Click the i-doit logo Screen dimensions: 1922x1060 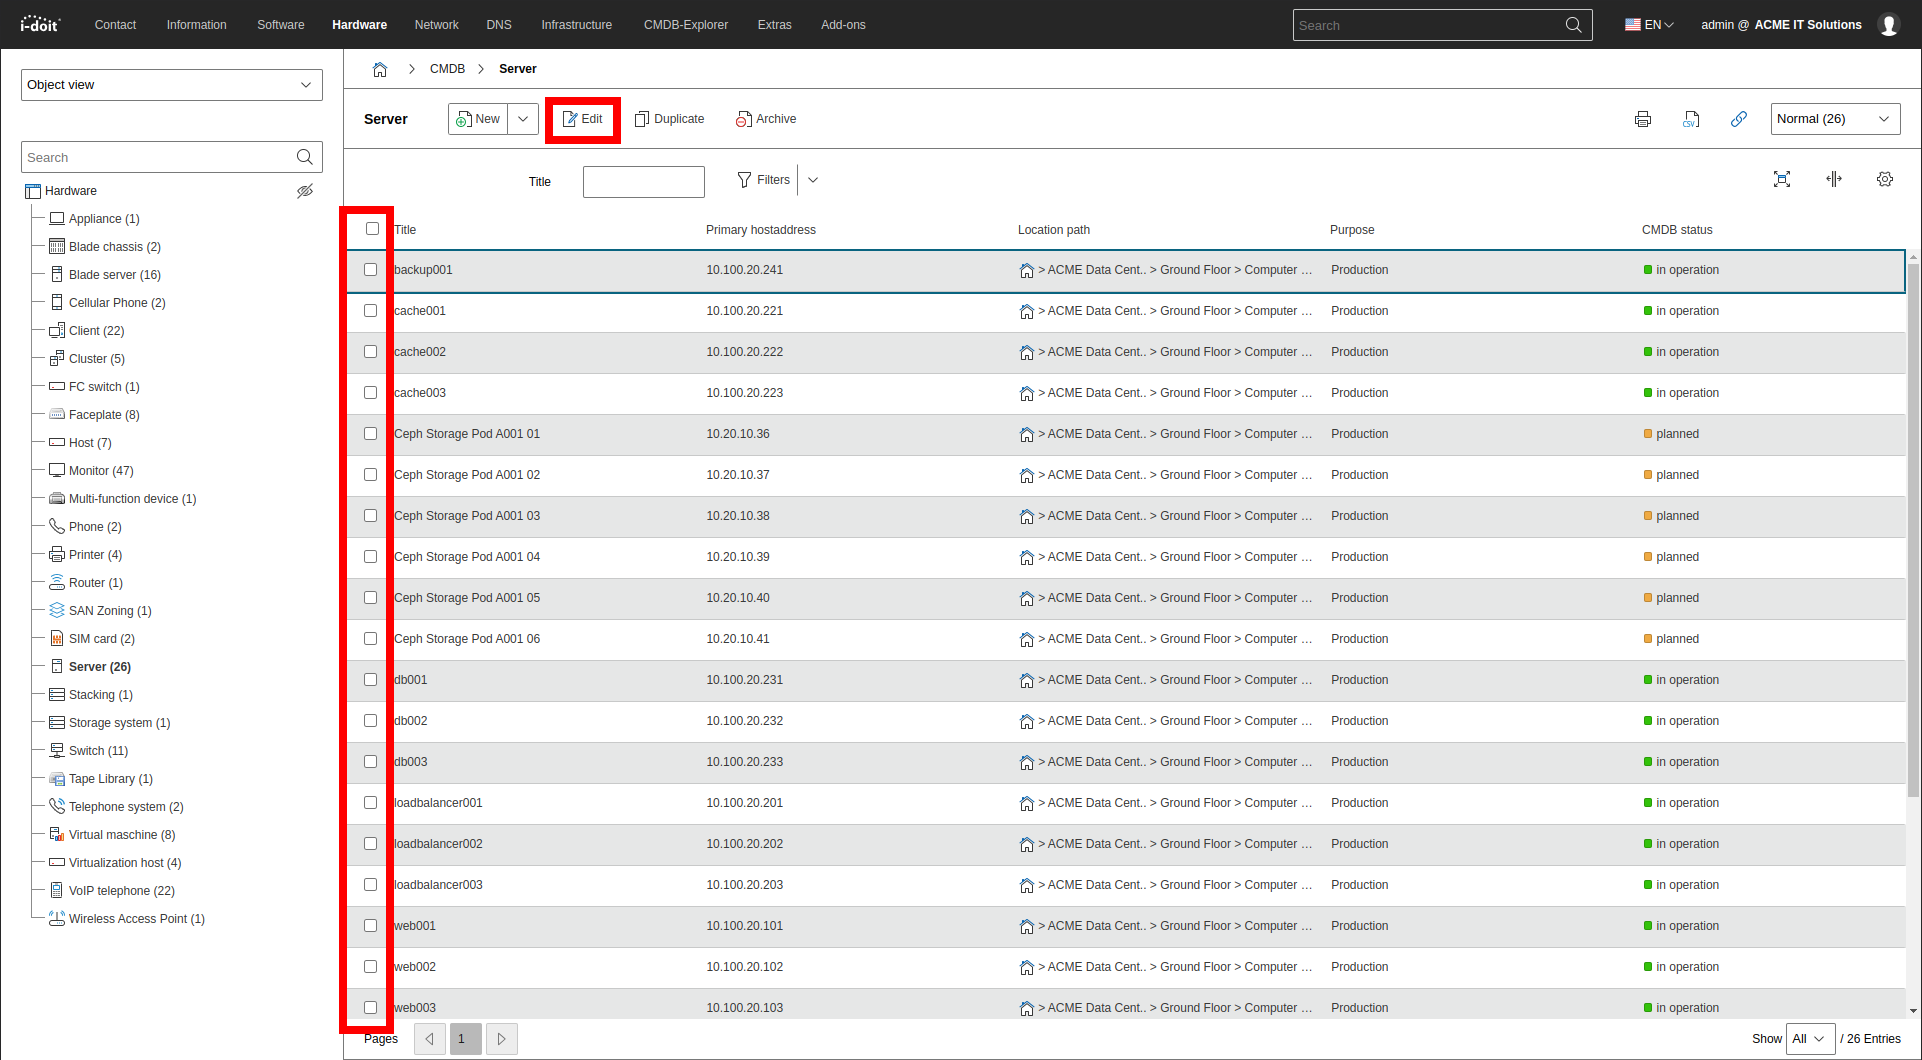(x=40, y=24)
